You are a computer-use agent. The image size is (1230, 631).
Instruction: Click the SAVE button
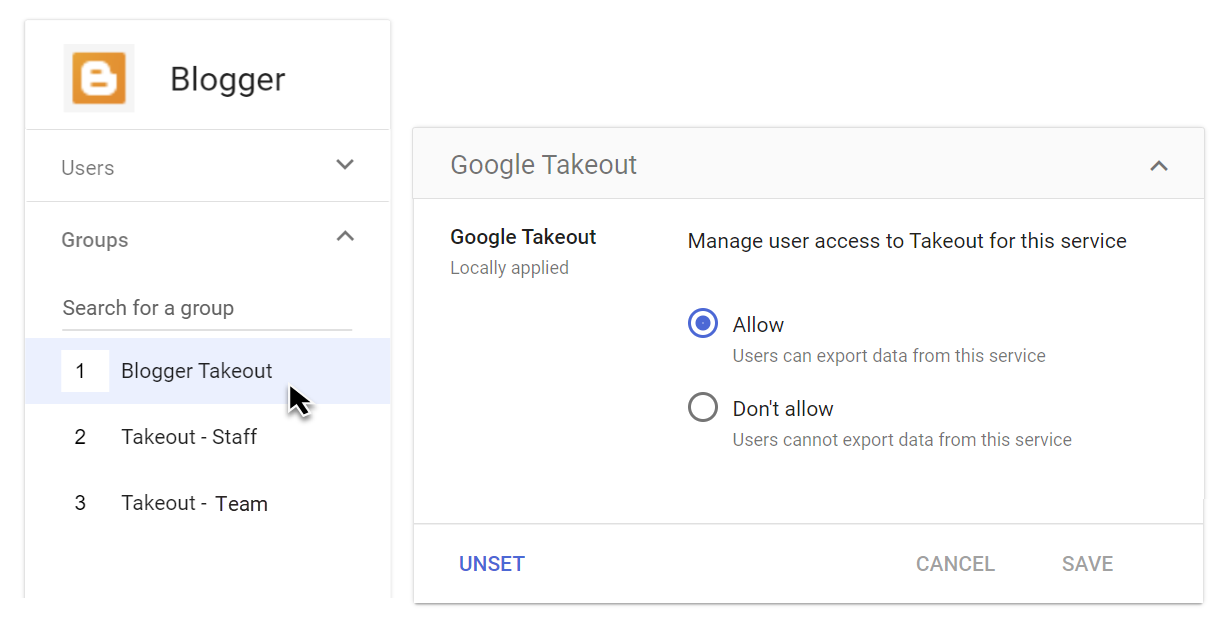[1087, 564]
